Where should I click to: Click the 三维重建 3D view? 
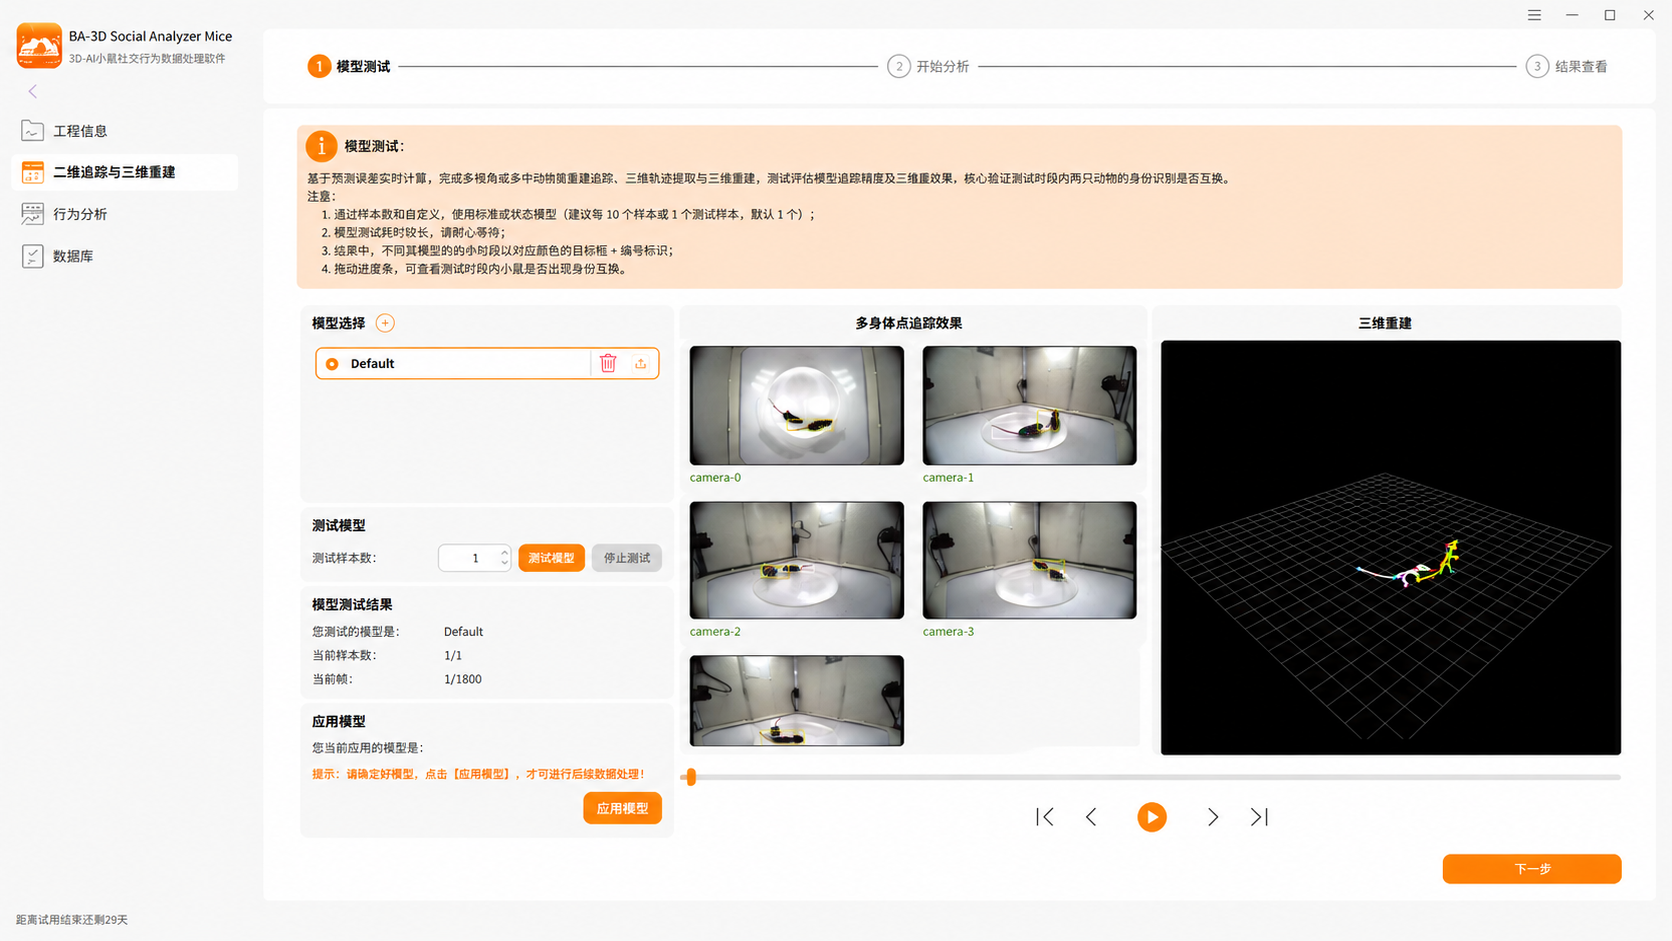[1391, 548]
